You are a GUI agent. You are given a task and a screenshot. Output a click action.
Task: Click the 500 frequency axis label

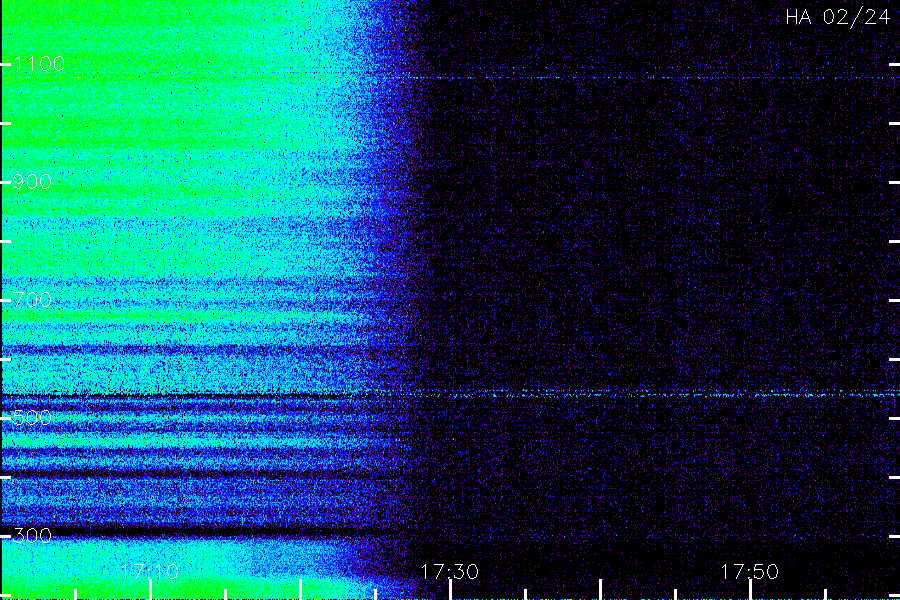tap(32, 417)
